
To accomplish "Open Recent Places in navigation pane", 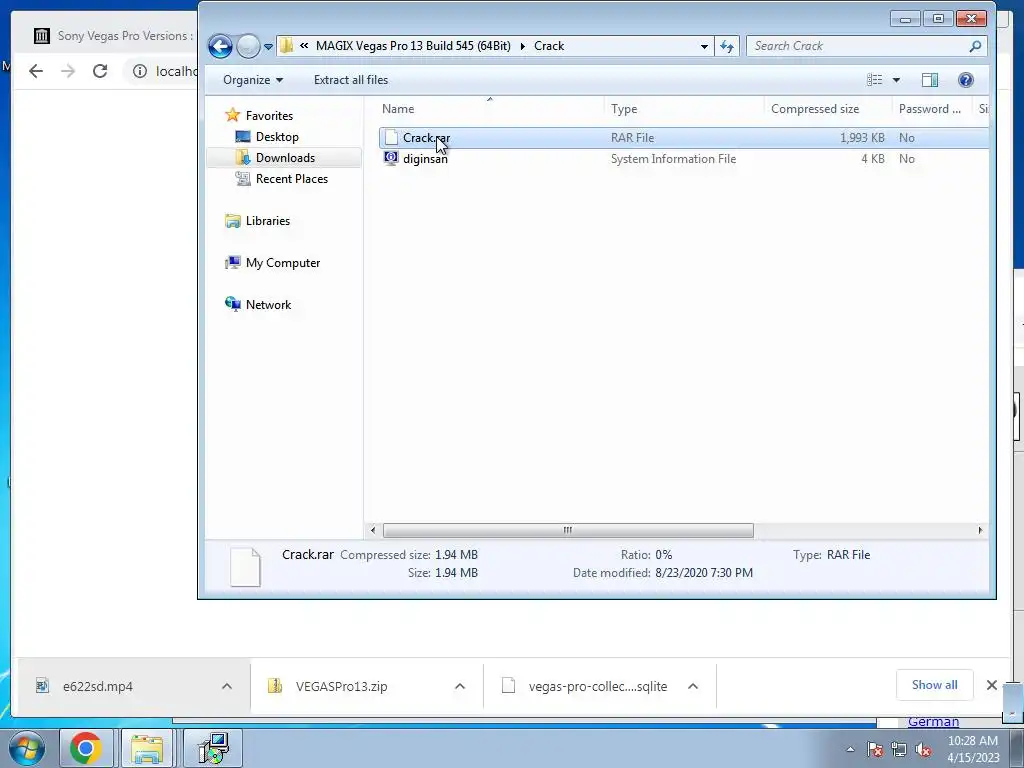I will [x=291, y=178].
